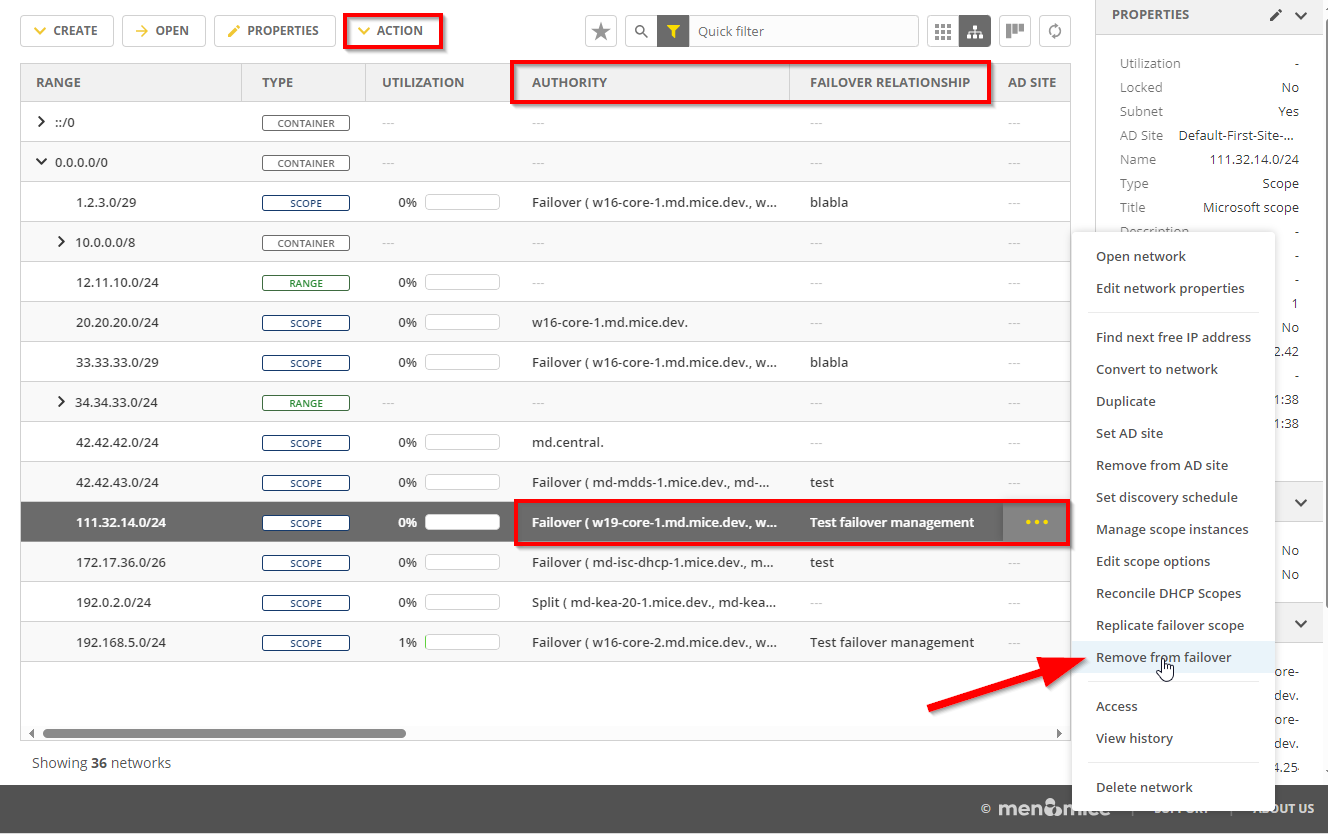Open the Create dropdown
The height and width of the screenshot is (834, 1328).
(x=66, y=31)
